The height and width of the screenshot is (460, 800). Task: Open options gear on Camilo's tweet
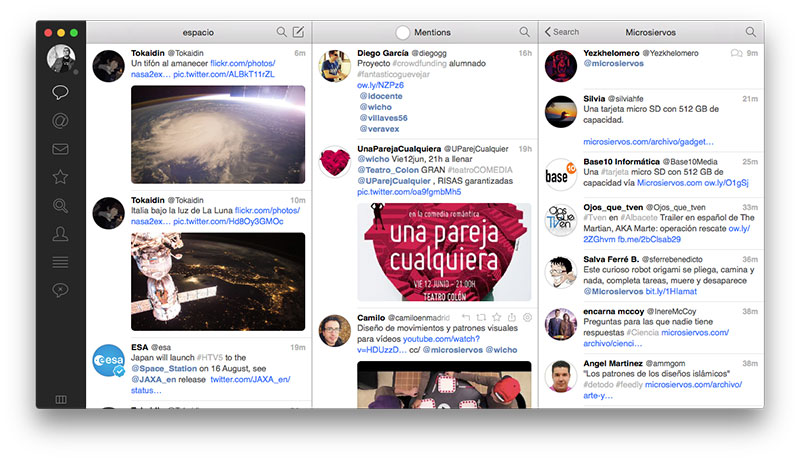pos(528,317)
